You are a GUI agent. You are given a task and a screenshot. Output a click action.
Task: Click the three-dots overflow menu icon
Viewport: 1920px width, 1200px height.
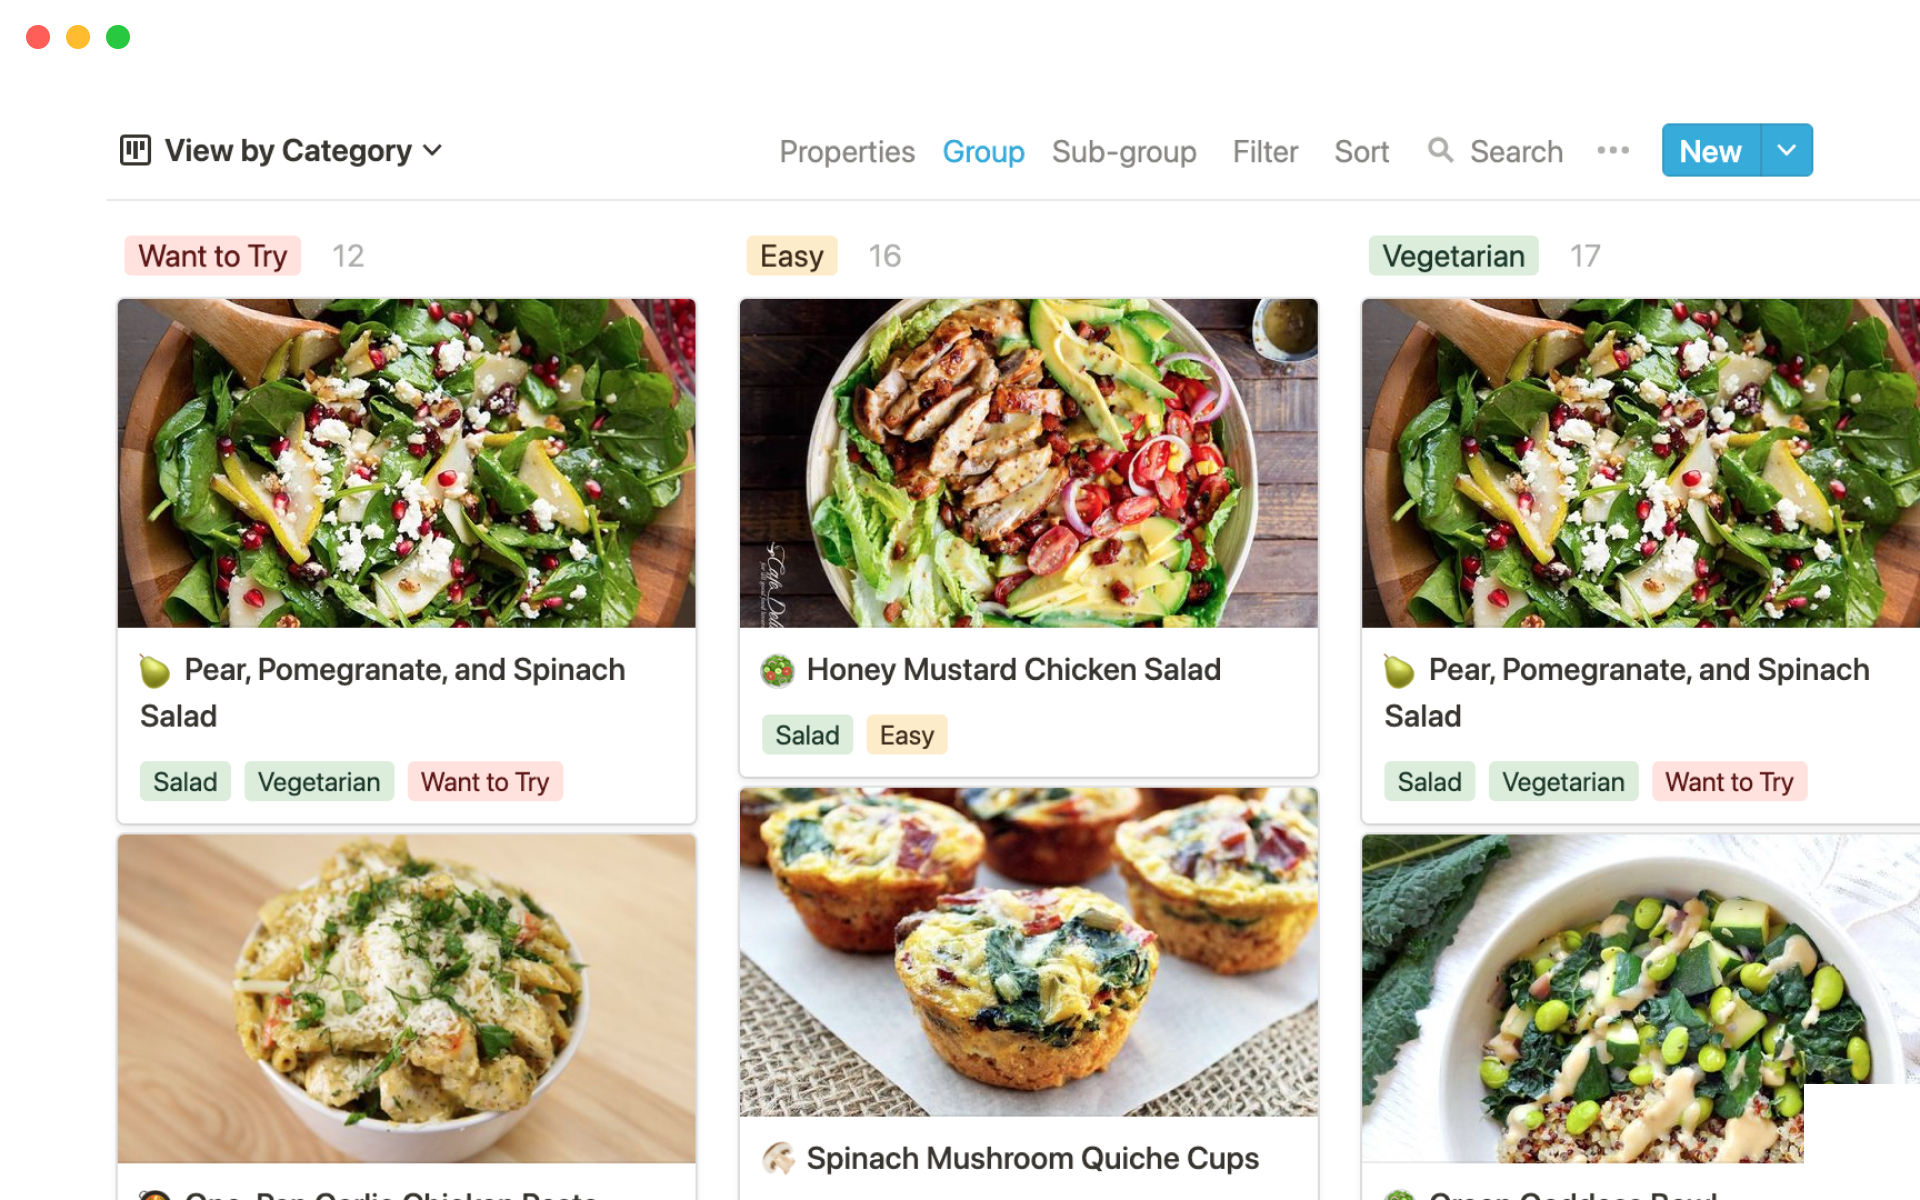1613,149
